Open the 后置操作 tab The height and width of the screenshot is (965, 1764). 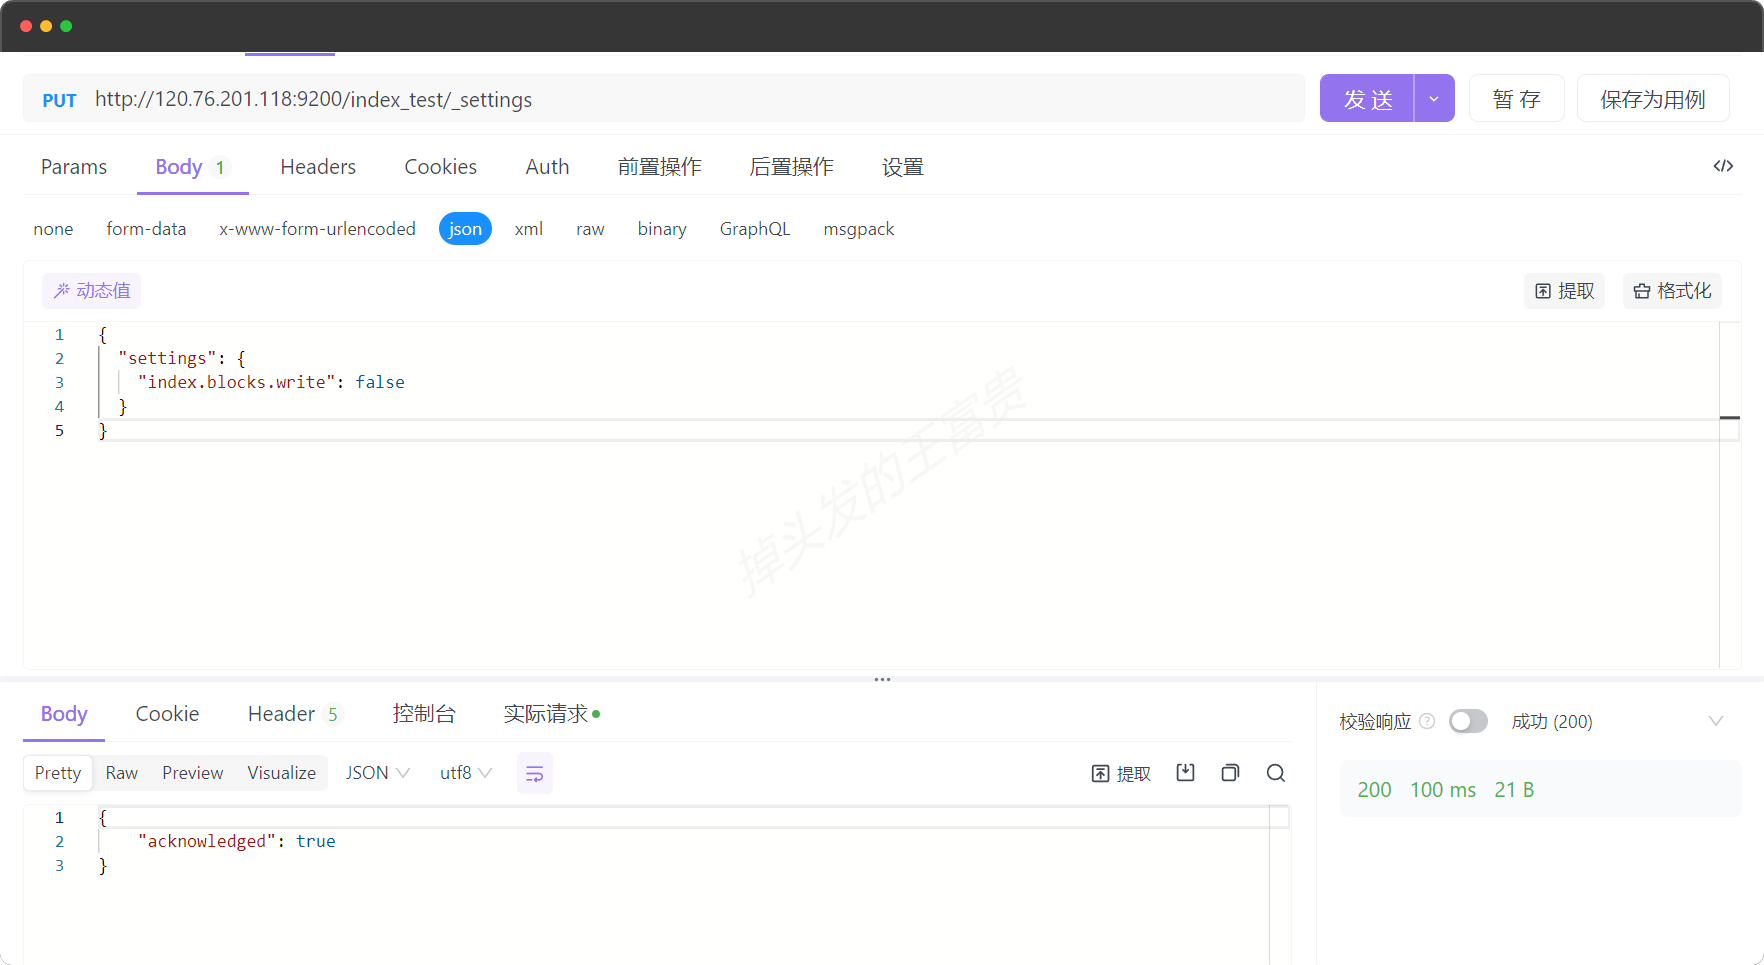[x=791, y=167]
